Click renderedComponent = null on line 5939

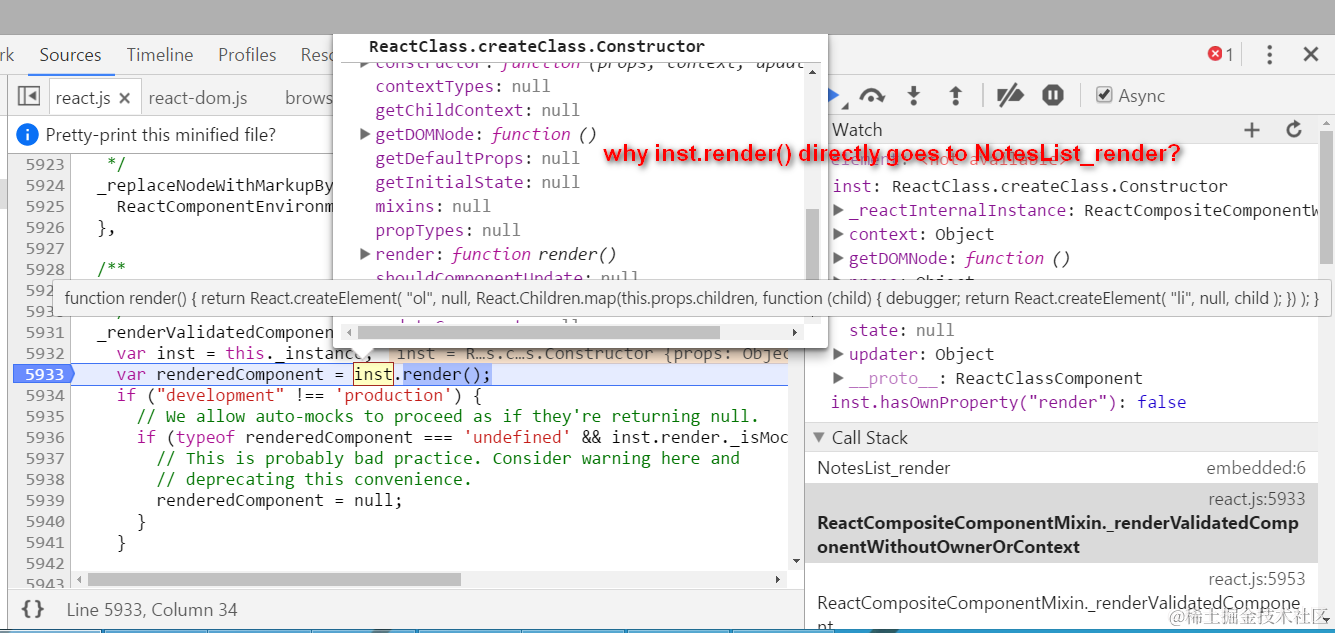click(279, 500)
